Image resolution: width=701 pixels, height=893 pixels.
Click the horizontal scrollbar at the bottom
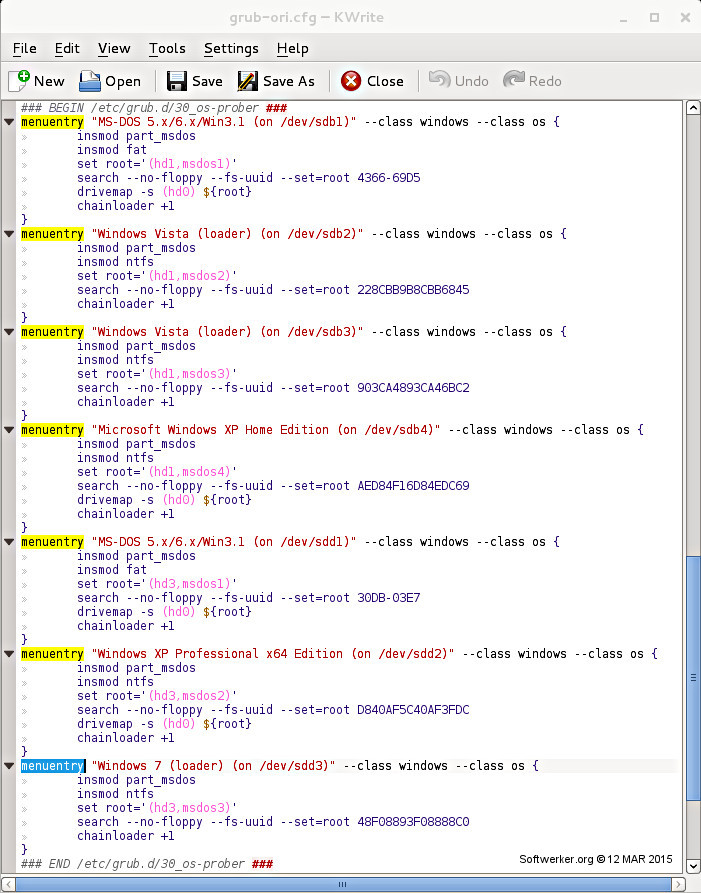343,884
